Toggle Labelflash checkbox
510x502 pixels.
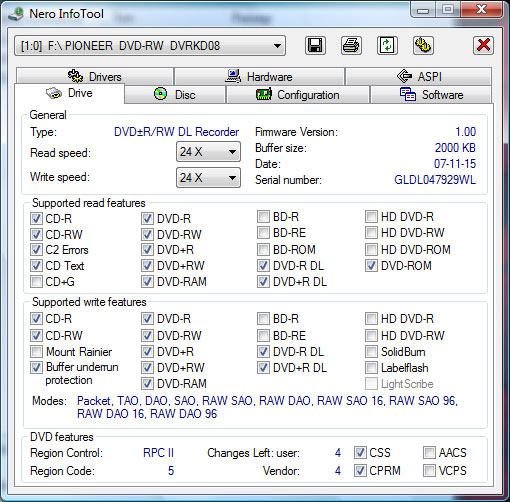pyautogui.click(x=371, y=368)
